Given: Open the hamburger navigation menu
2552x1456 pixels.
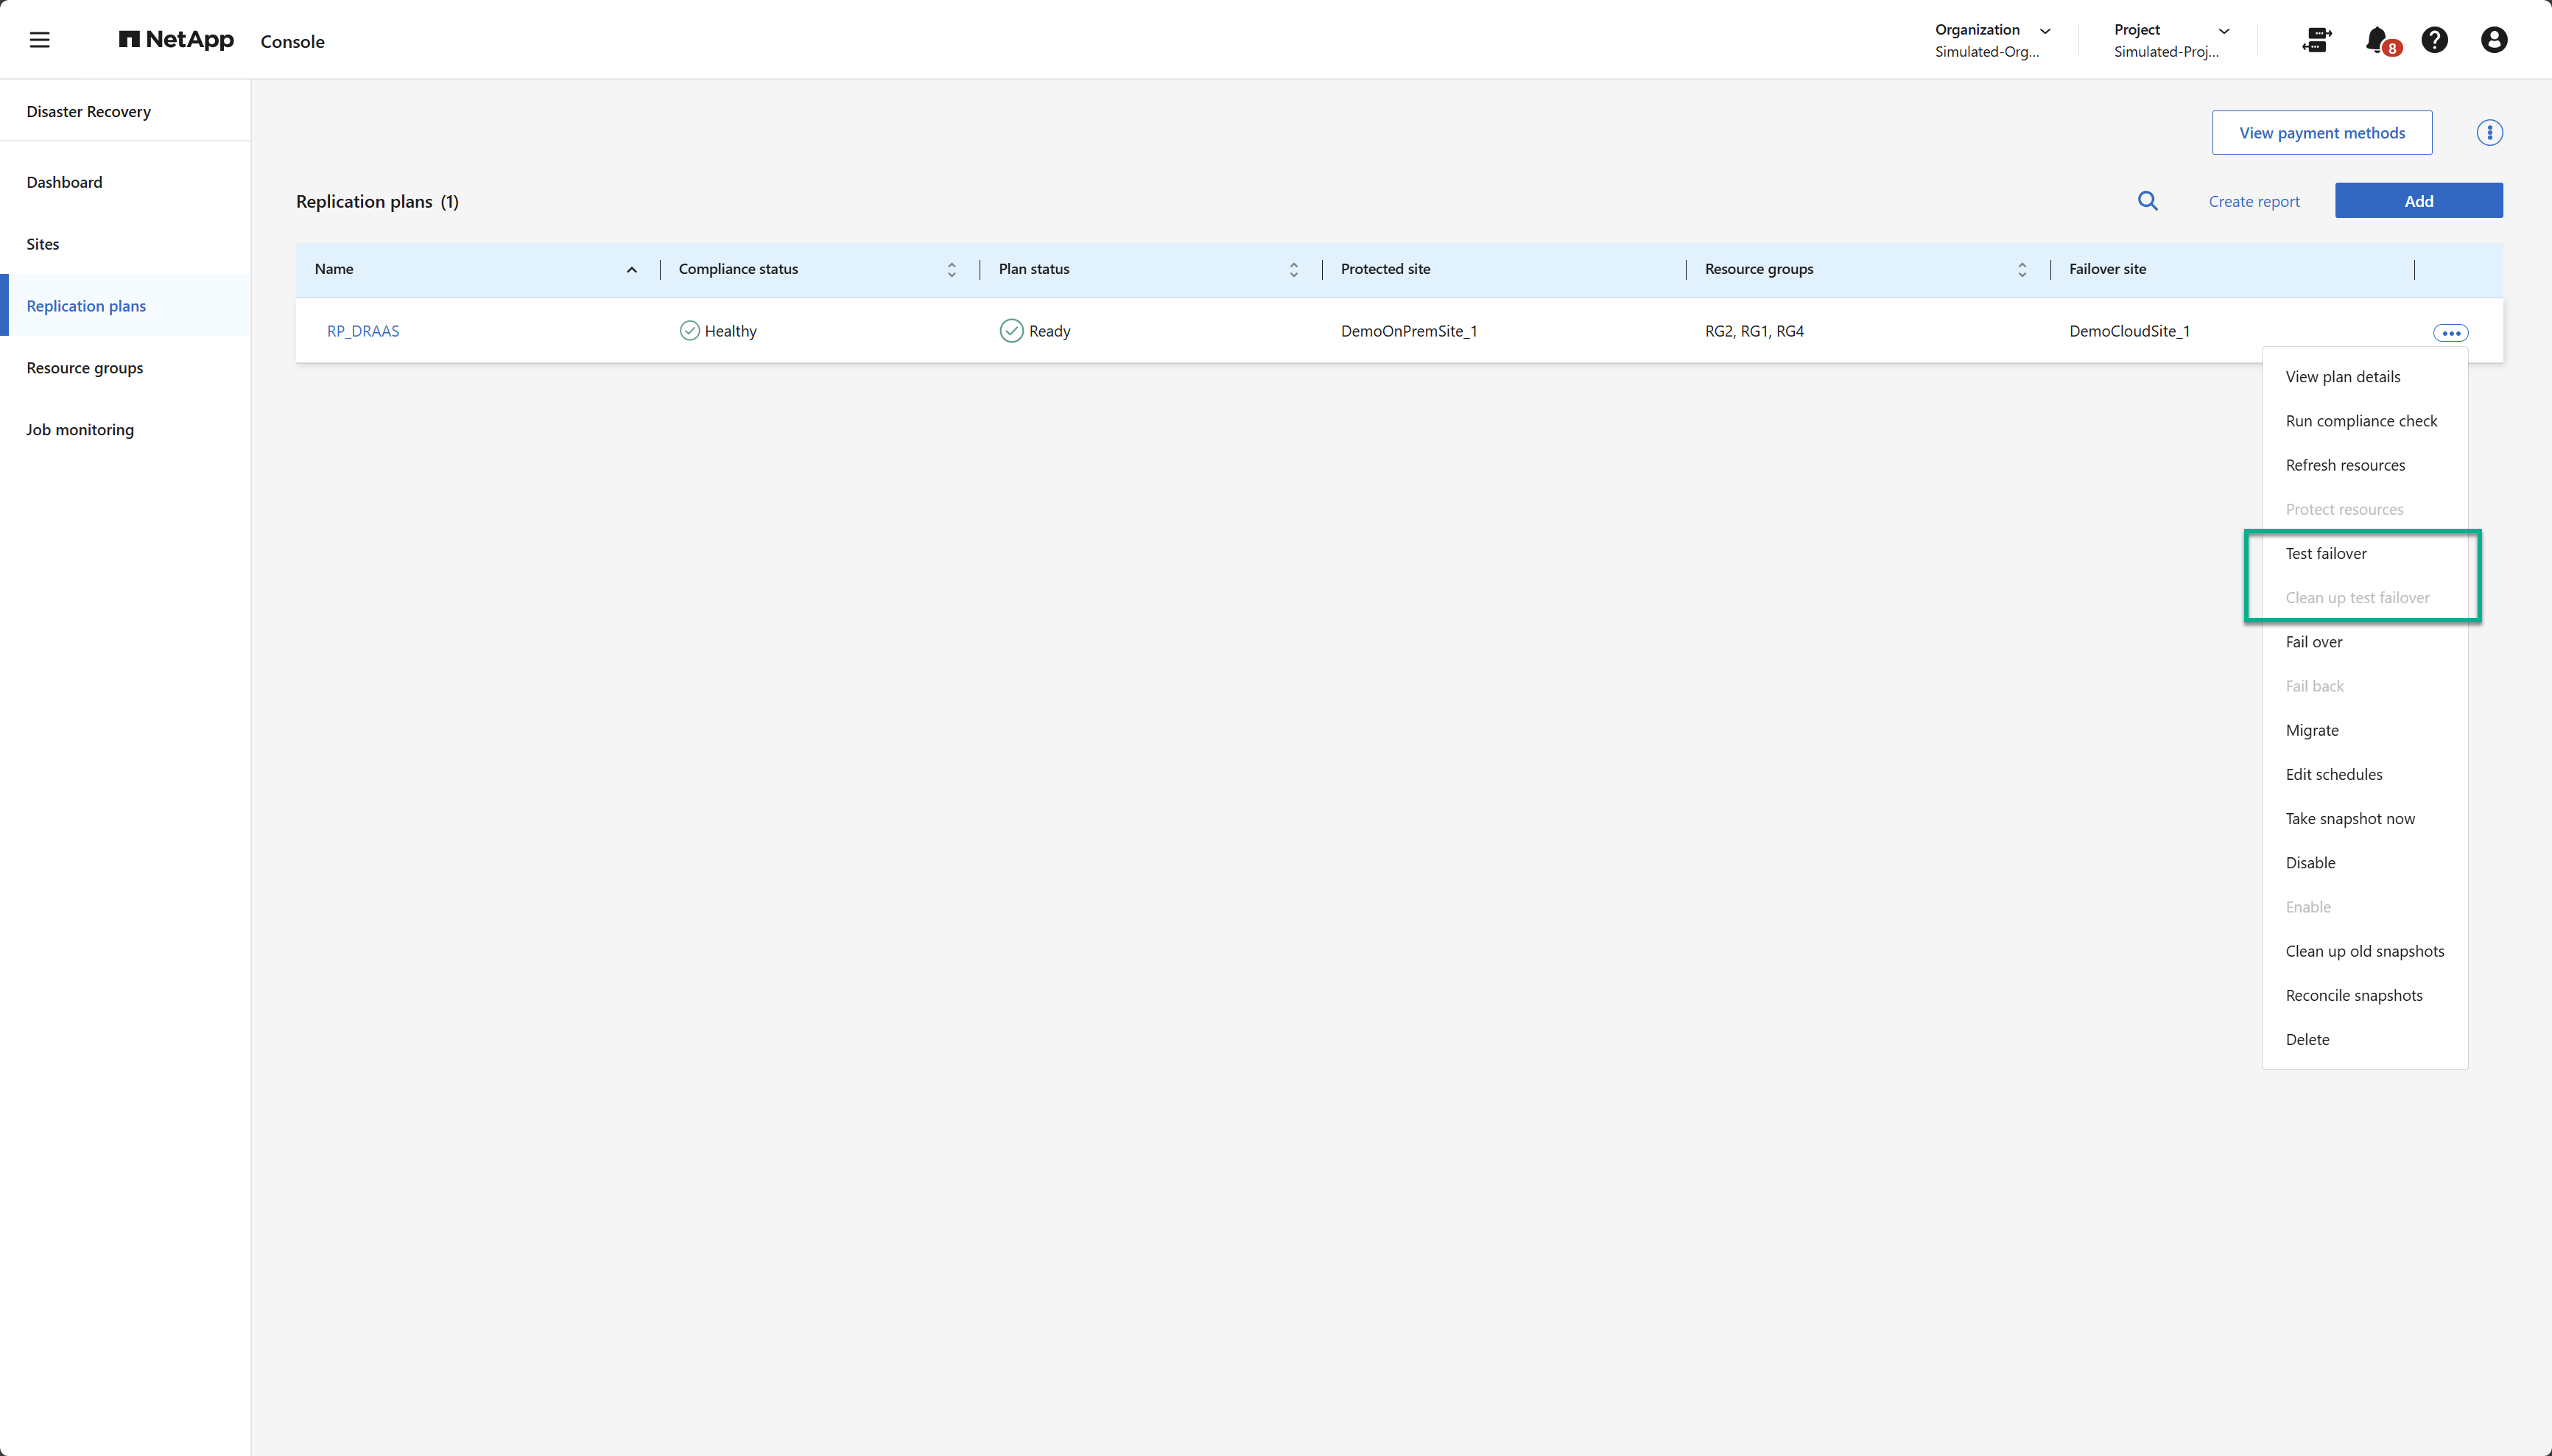Looking at the screenshot, I should (x=39, y=40).
